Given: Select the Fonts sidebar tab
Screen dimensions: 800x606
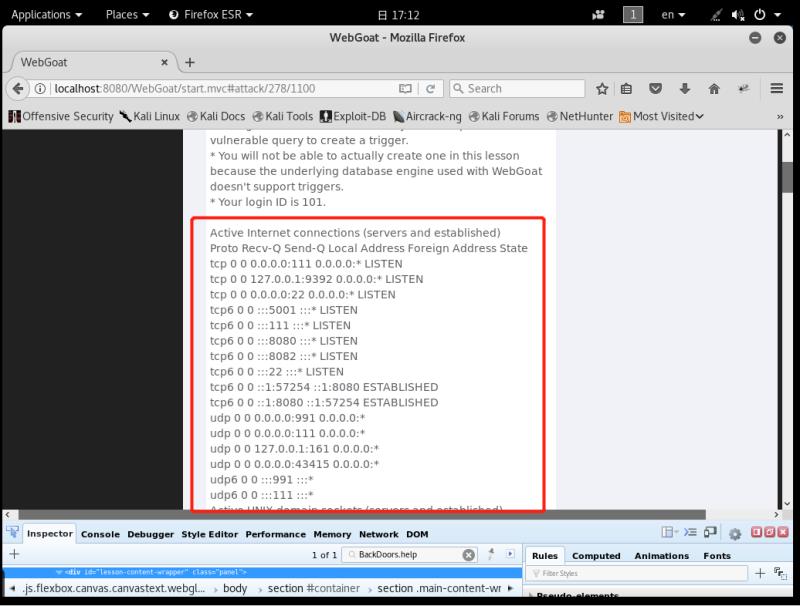Looking at the screenshot, I should (x=717, y=556).
